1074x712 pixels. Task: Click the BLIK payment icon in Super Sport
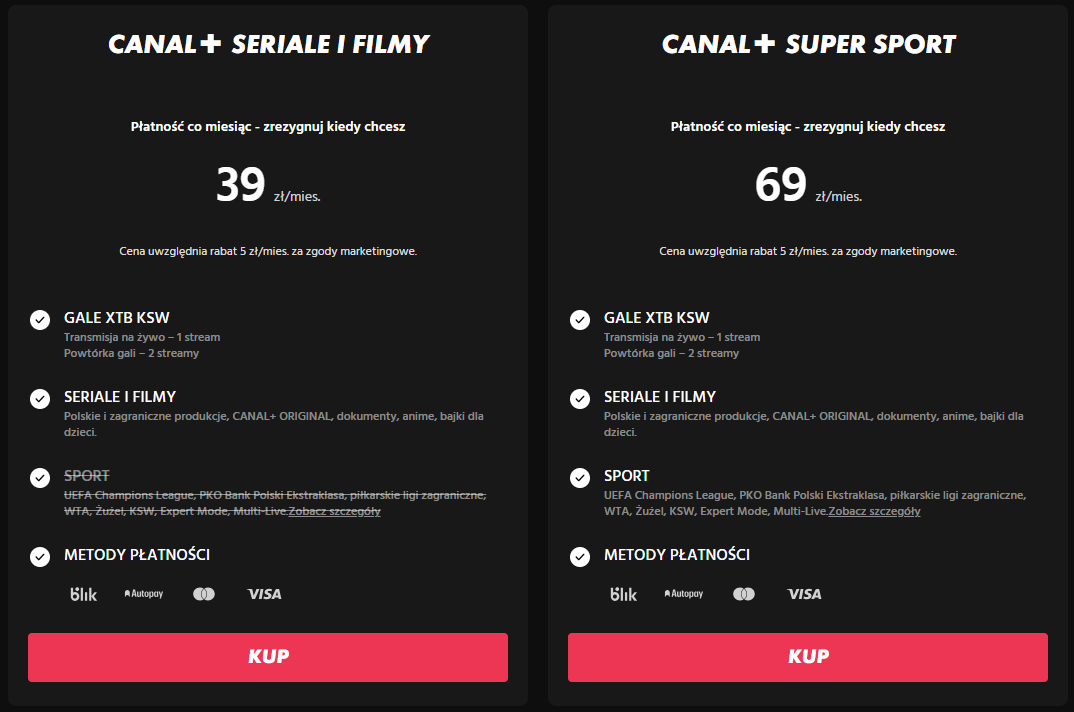click(624, 594)
